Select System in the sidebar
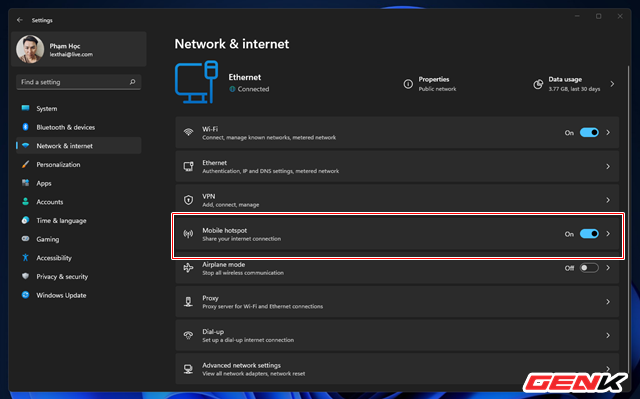 tap(79, 109)
